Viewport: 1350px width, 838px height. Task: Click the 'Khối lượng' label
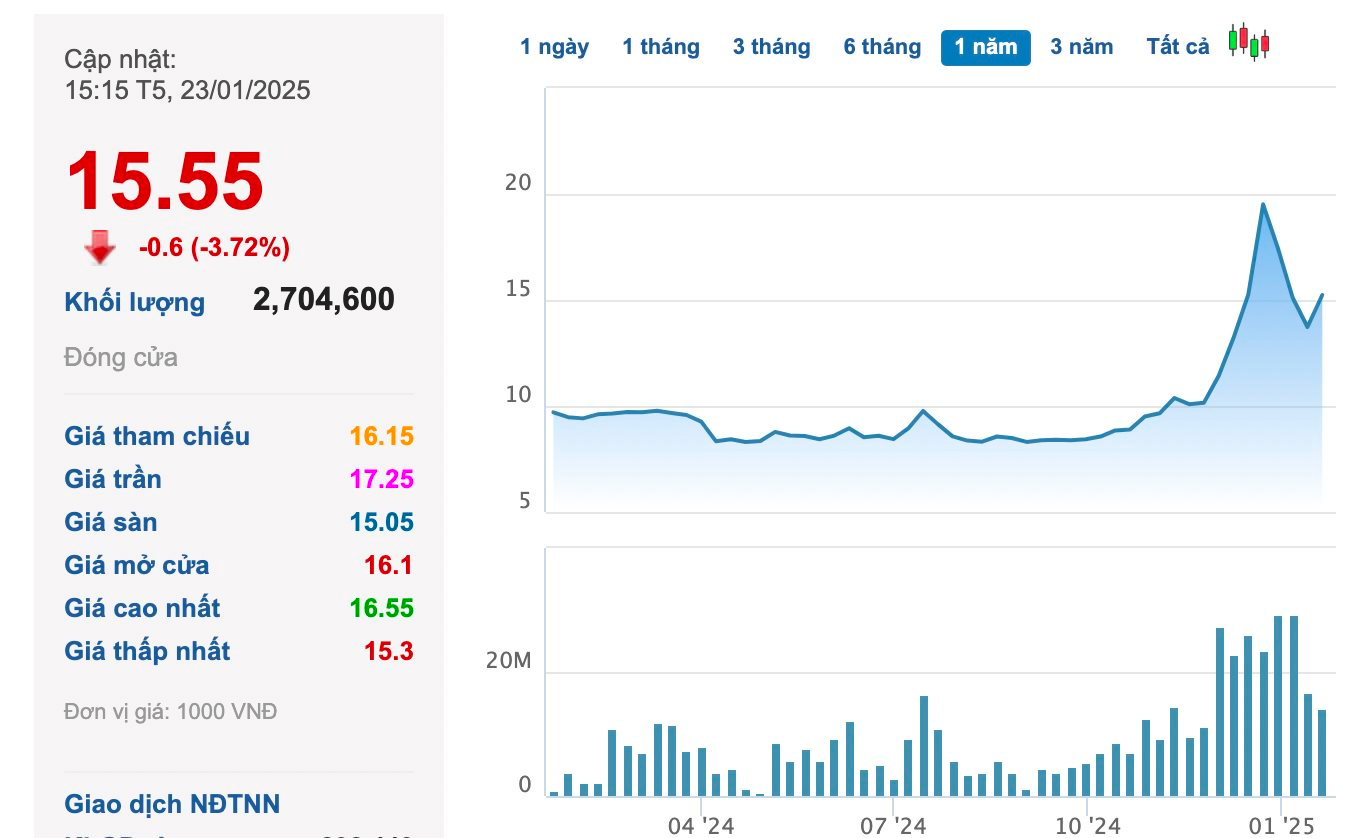(135, 302)
